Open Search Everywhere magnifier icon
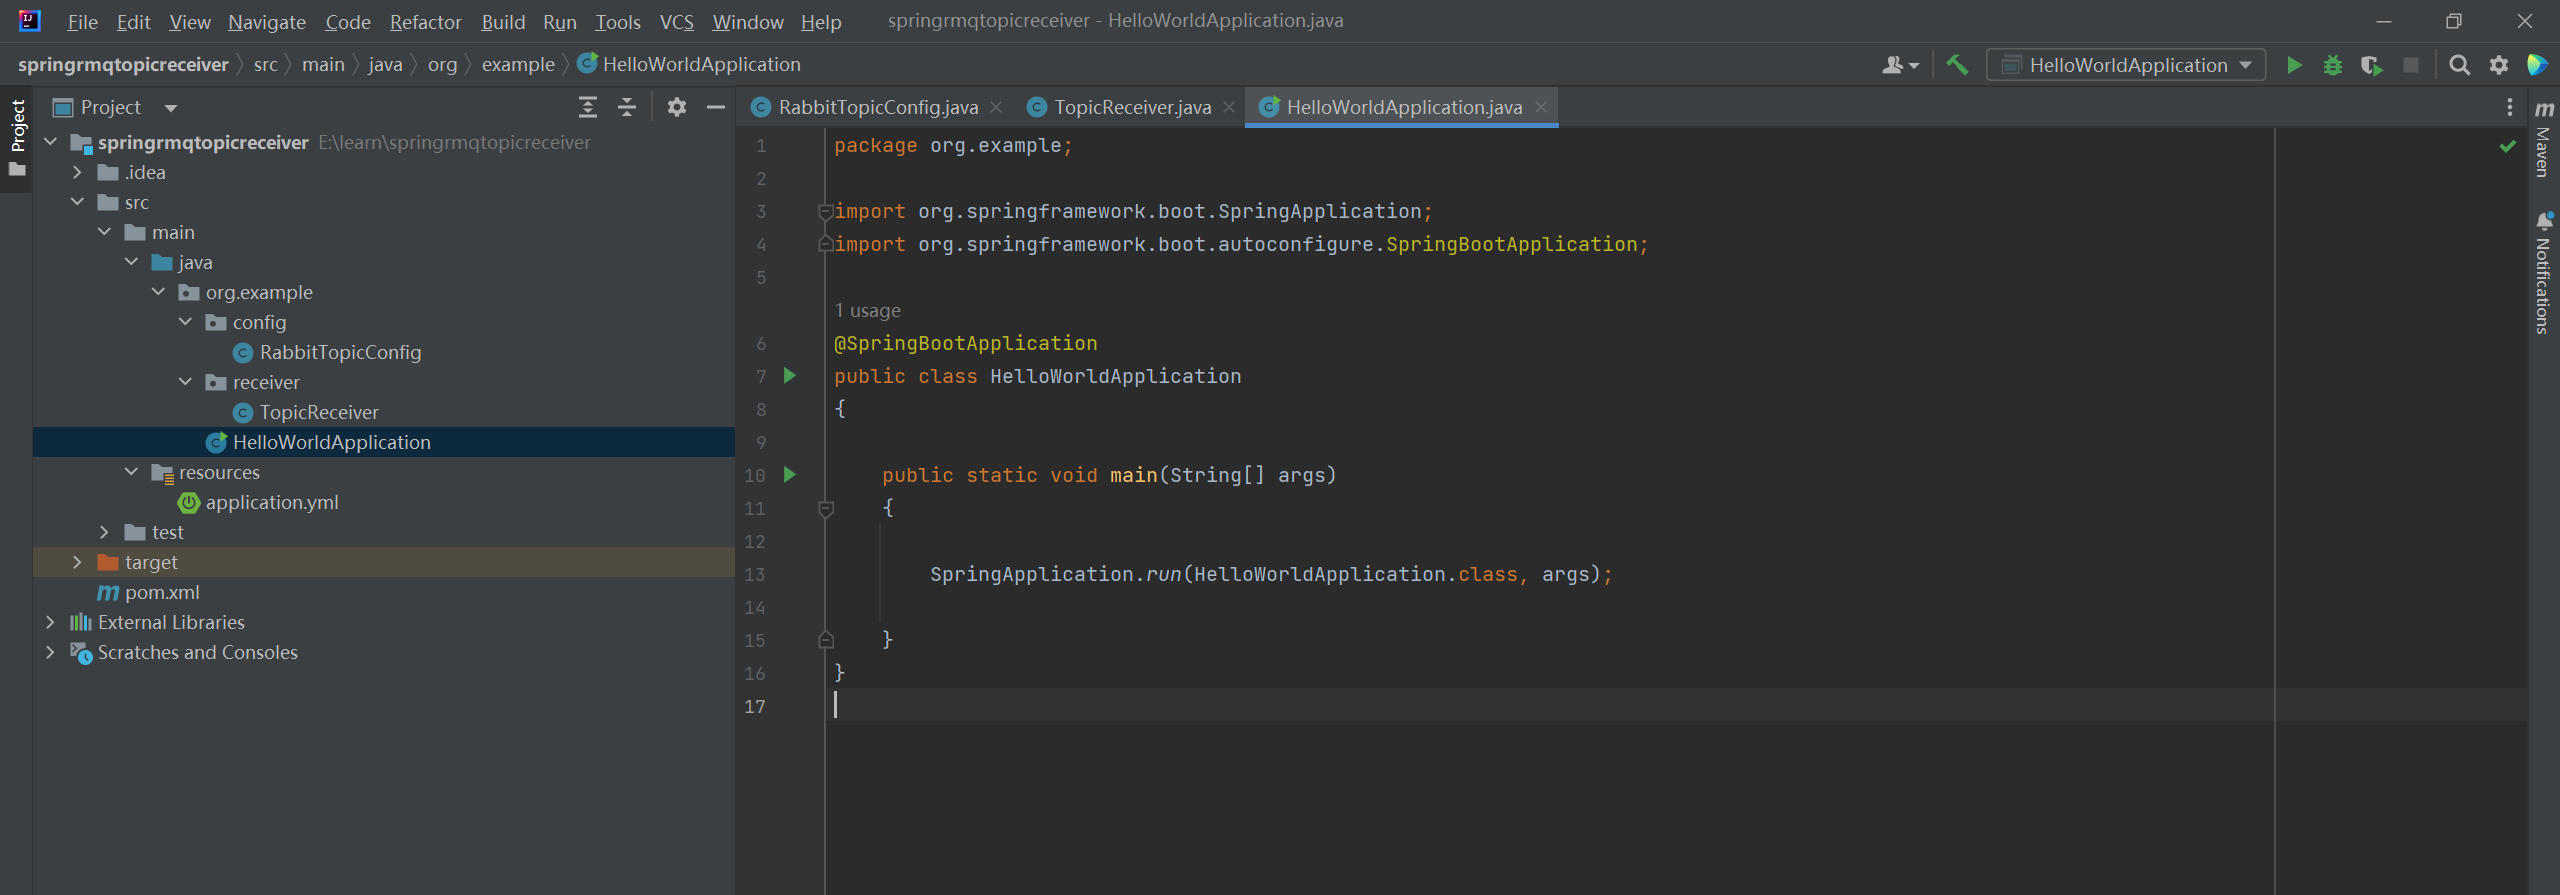The image size is (2560, 895). click(2459, 65)
